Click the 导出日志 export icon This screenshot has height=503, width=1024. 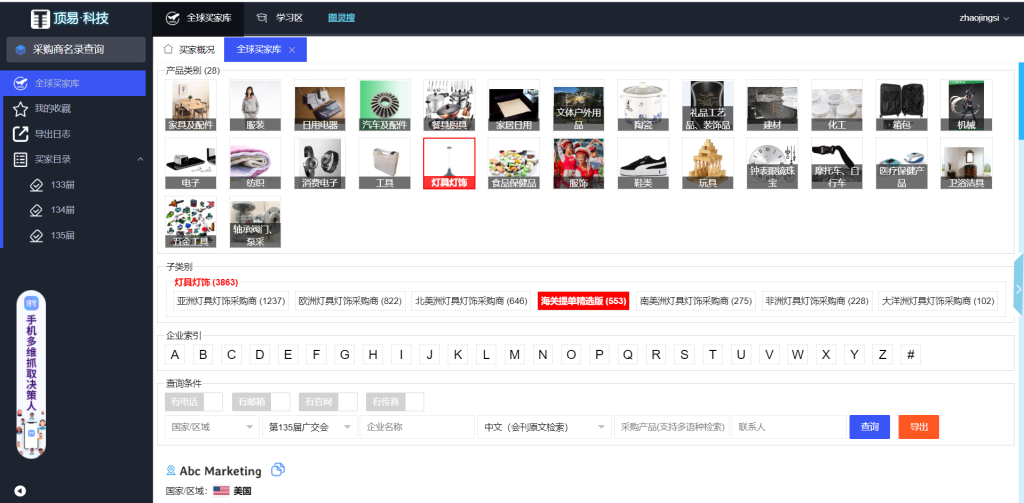tap(20, 134)
